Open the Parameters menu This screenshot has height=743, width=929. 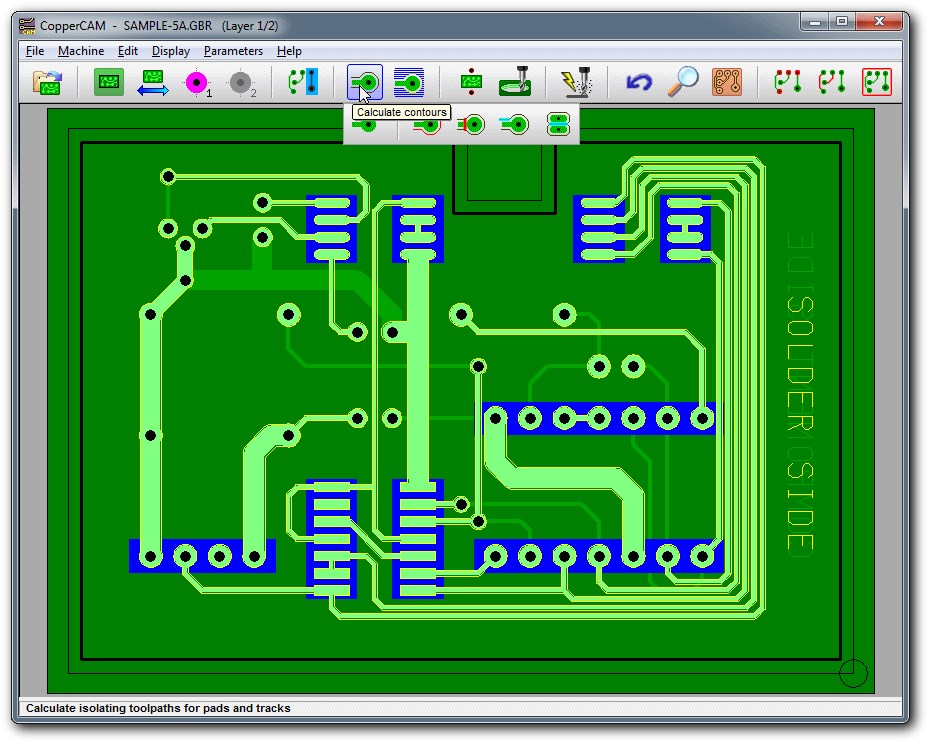233,51
